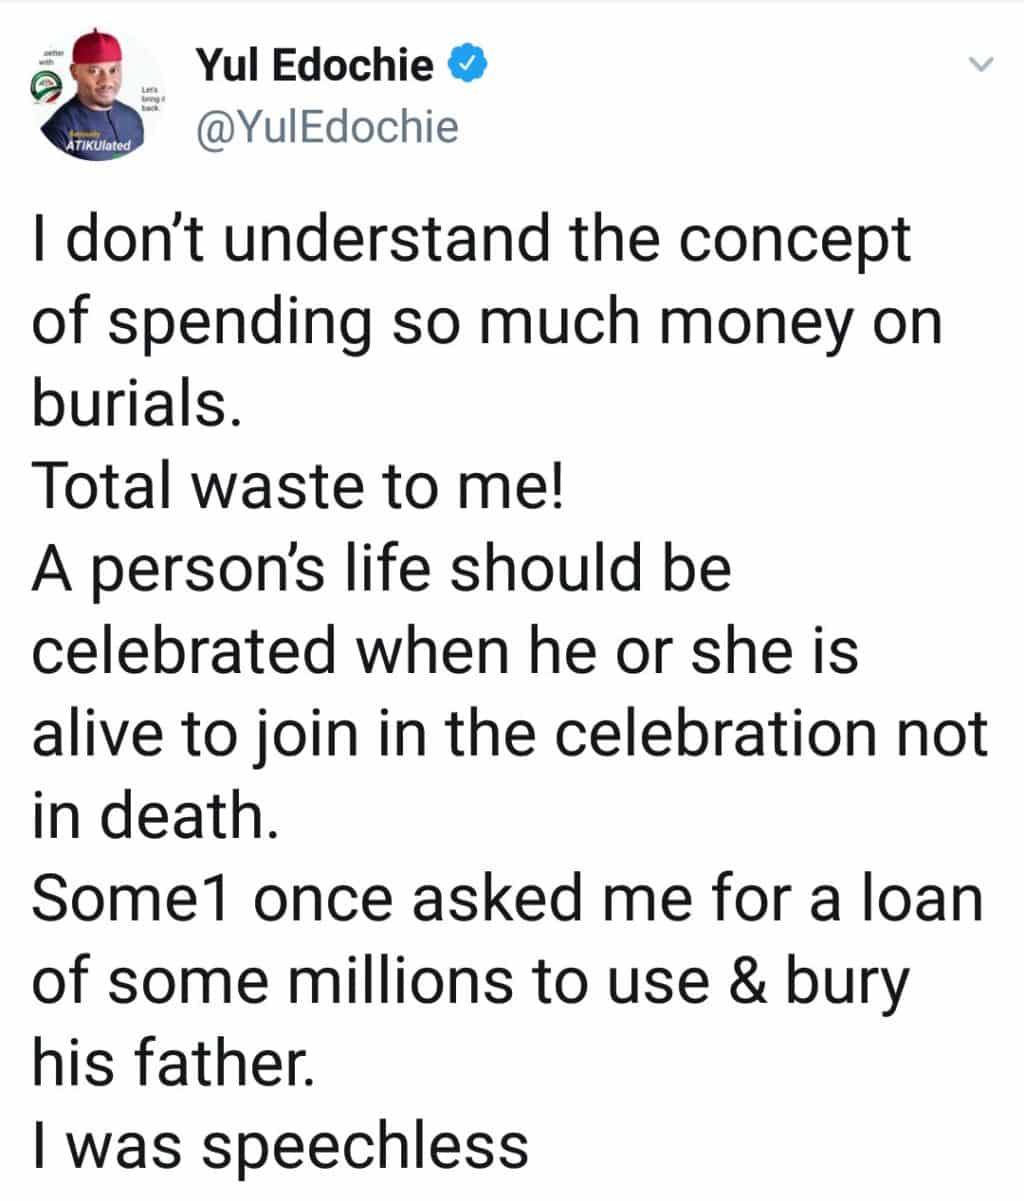Click the blue verified badge icon
Image resolution: width=1024 pixels, height=1201 pixels.
tap(467, 65)
